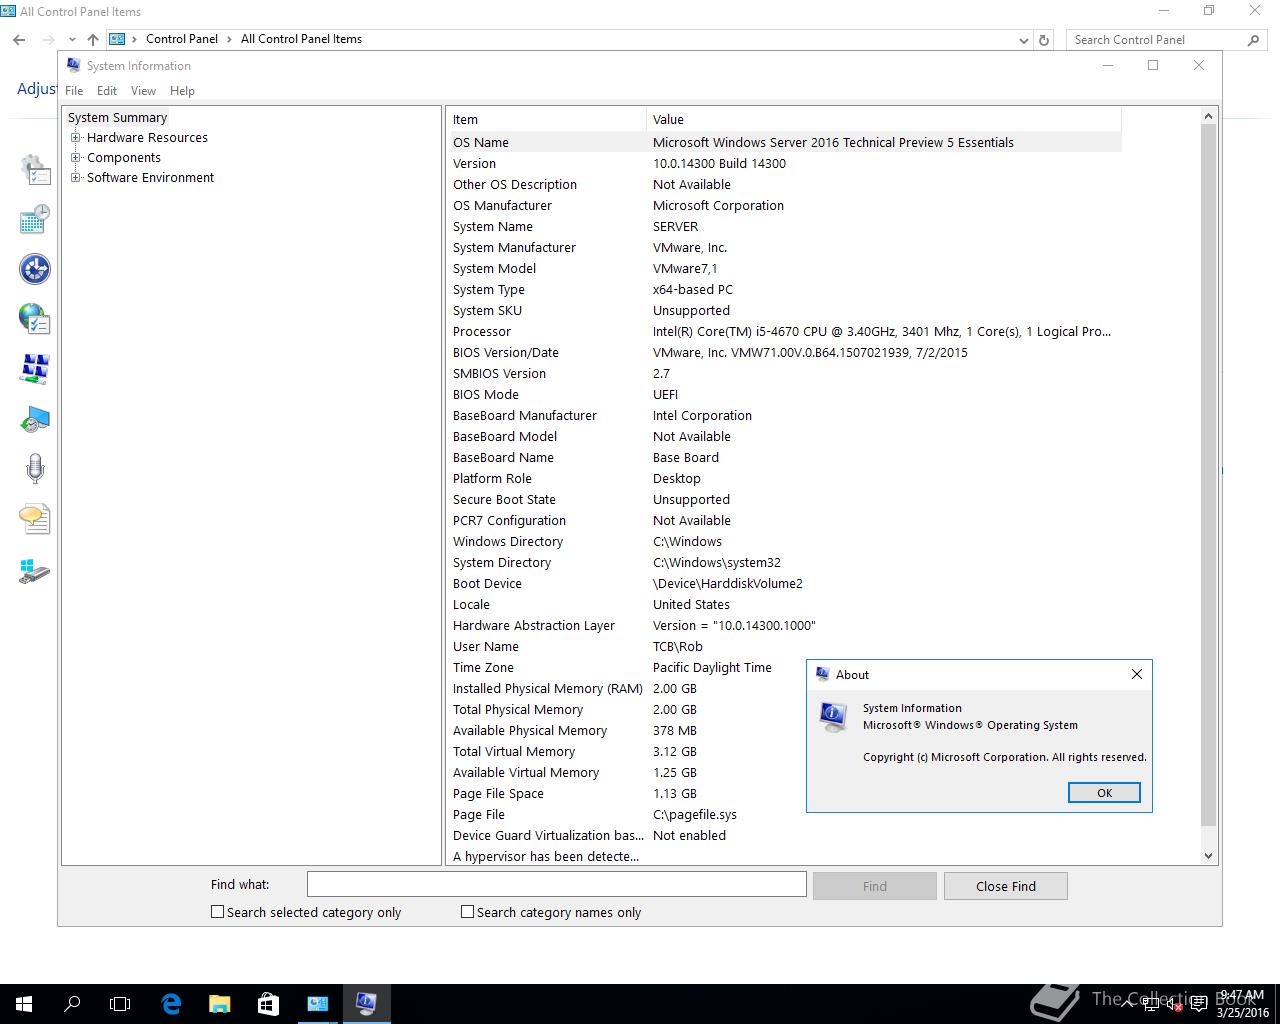
Task: Select the Page File Space row
Action: tap(627, 793)
